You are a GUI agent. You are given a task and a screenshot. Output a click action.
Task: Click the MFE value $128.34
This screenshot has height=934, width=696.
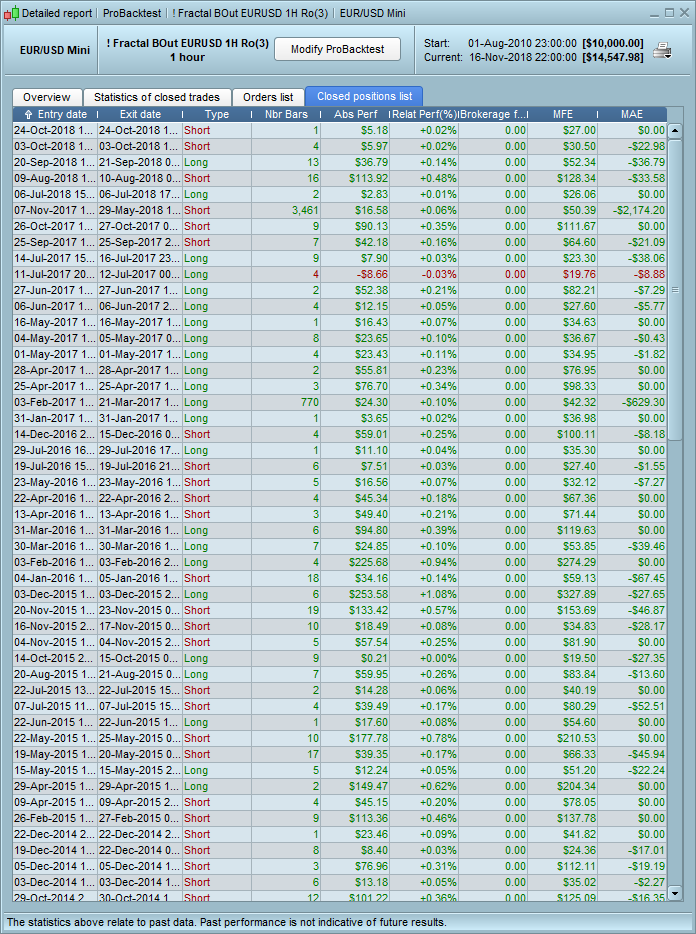(x=576, y=179)
